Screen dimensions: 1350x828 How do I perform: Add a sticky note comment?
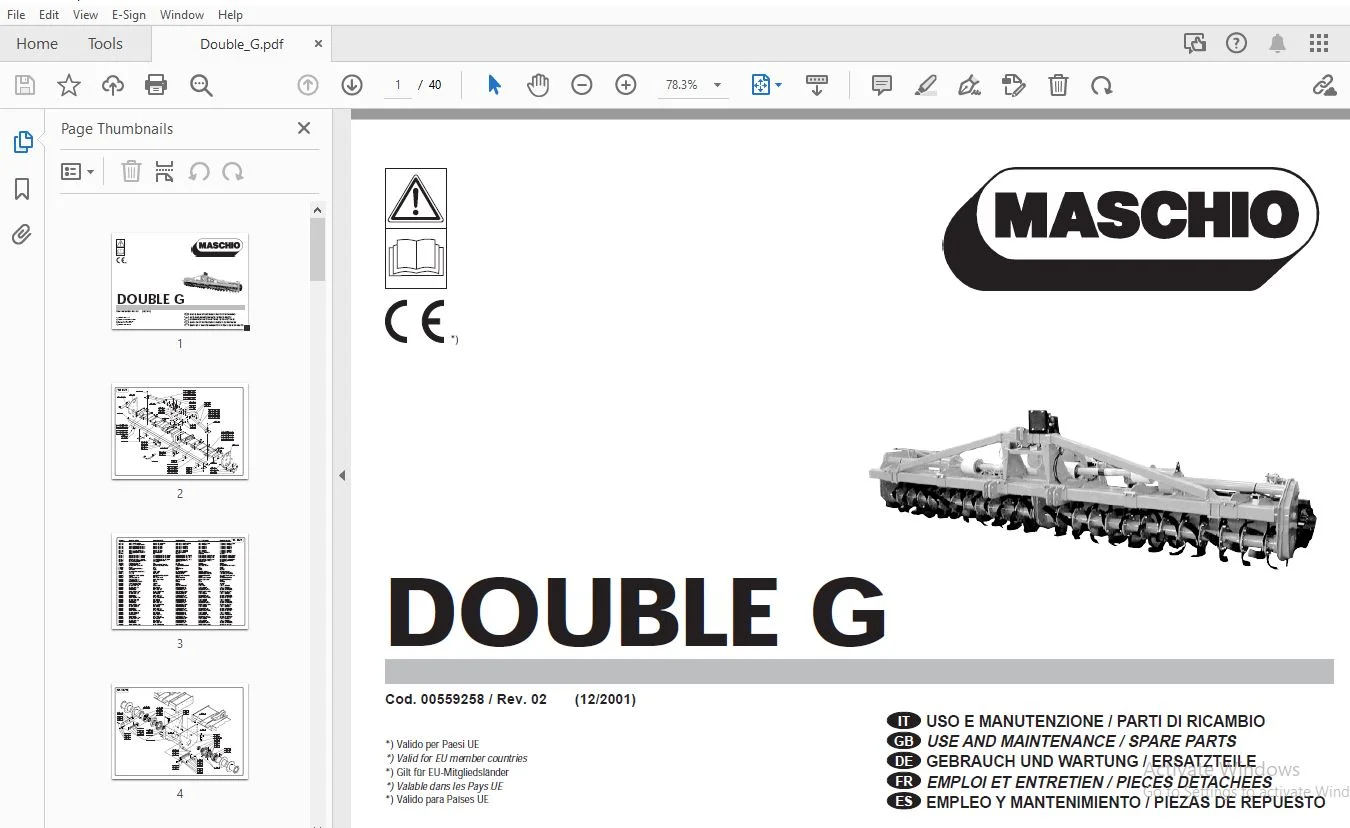pyautogui.click(x=882, y=85)
